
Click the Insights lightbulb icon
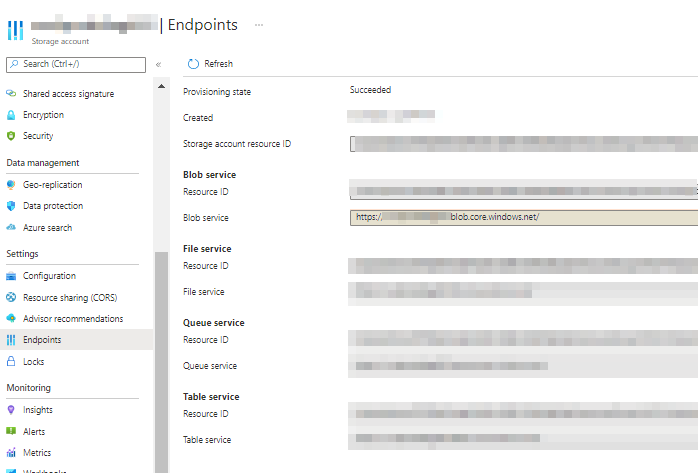[x=11, y=410]
